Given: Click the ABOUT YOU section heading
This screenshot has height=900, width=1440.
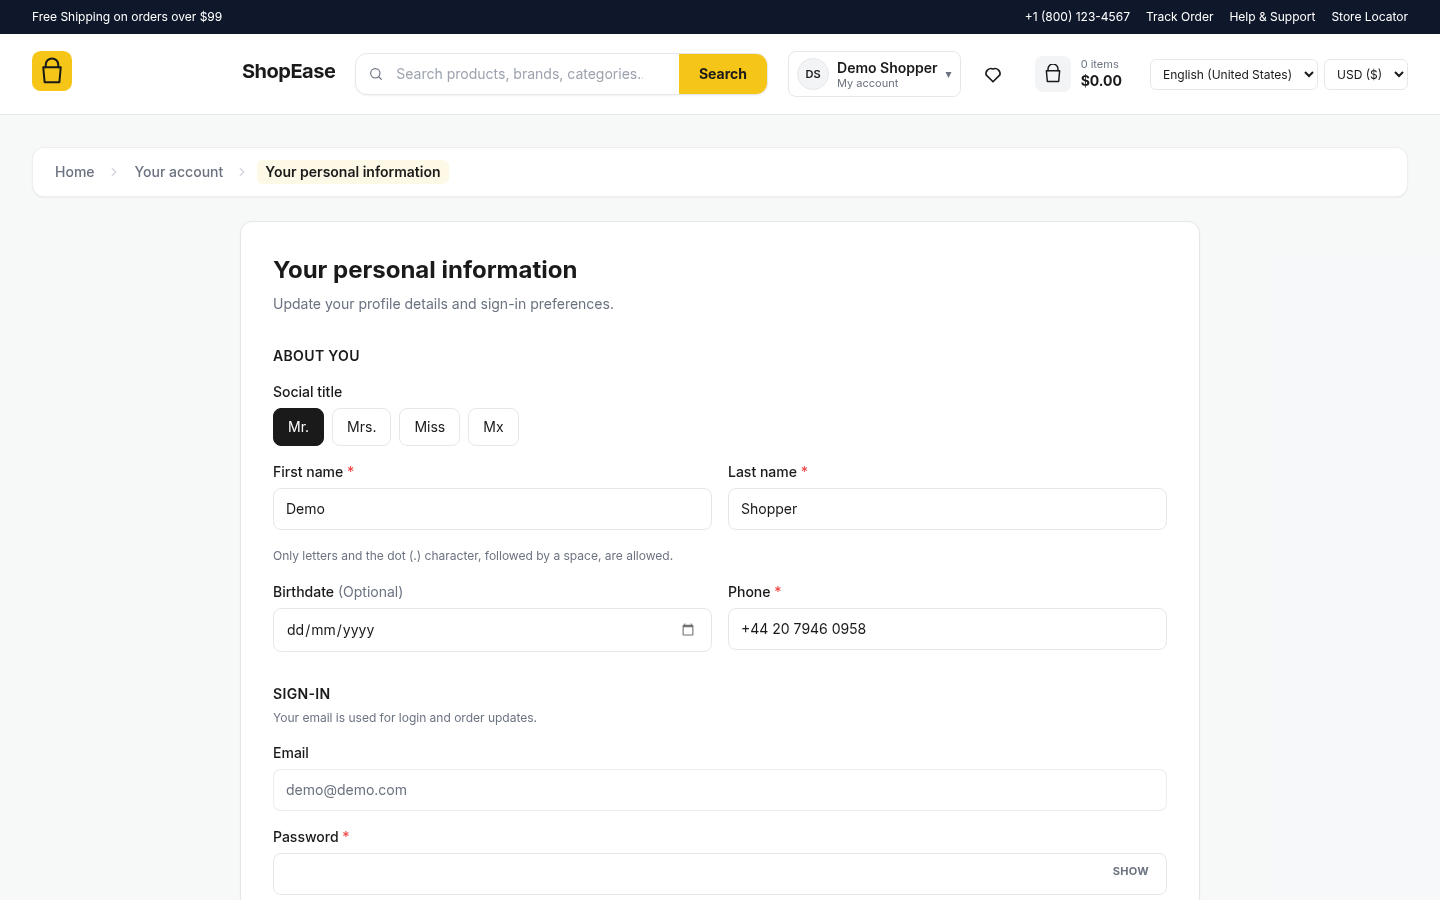Looking at the screenshot, I should 316,356.
